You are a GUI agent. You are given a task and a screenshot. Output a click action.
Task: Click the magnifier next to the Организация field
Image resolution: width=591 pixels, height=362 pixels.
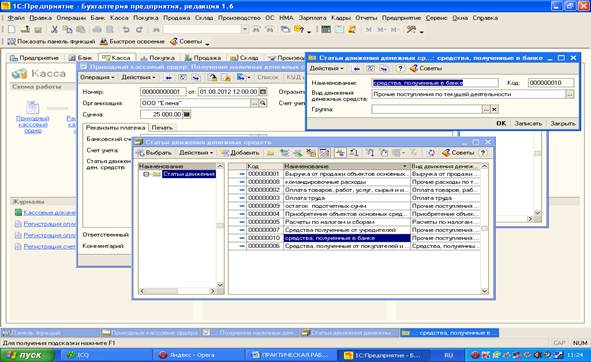263,103
